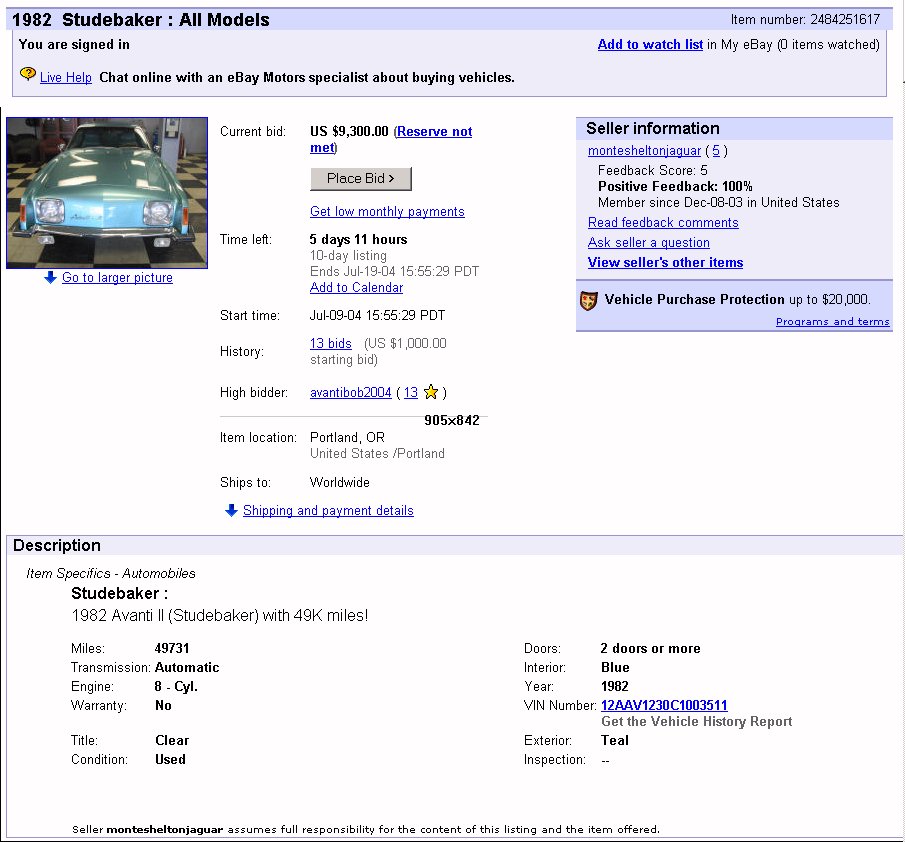The width and height of the screenshot is (905, 842).
Task: Click the Vehicle Purchase Protection shield icon
Action: pos(589,300)
